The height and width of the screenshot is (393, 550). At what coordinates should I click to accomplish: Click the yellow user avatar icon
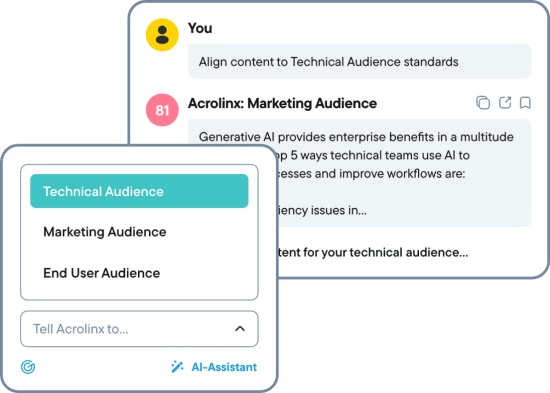[x=162, y=35]
